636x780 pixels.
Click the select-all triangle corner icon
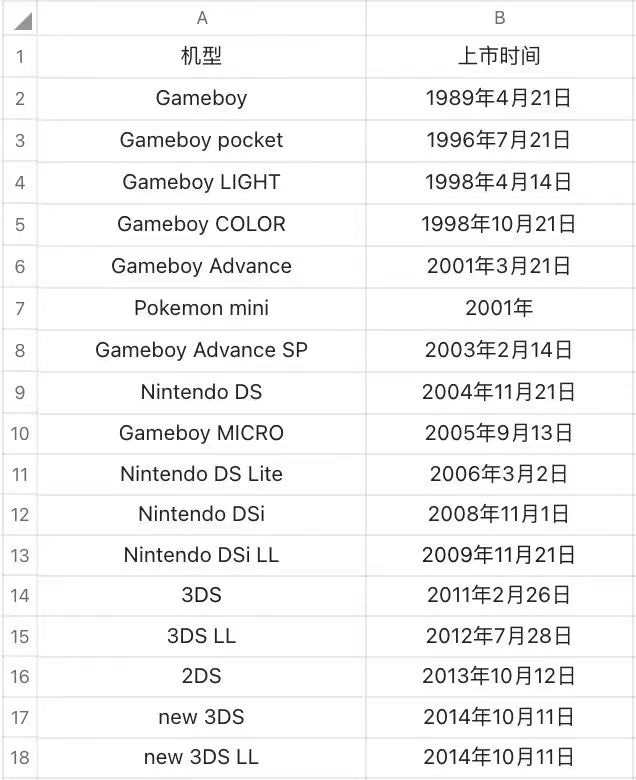point(22,21)
